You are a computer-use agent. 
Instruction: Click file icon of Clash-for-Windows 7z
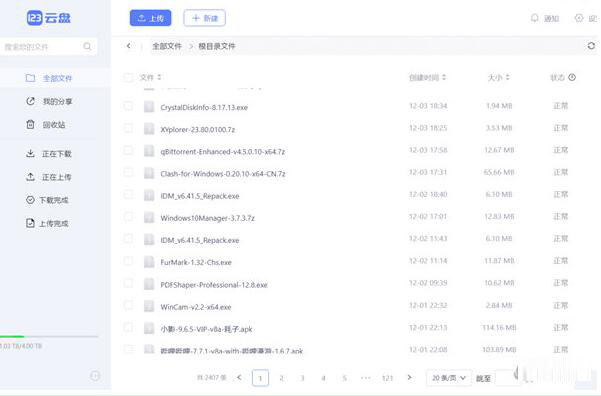coord(149,173)
